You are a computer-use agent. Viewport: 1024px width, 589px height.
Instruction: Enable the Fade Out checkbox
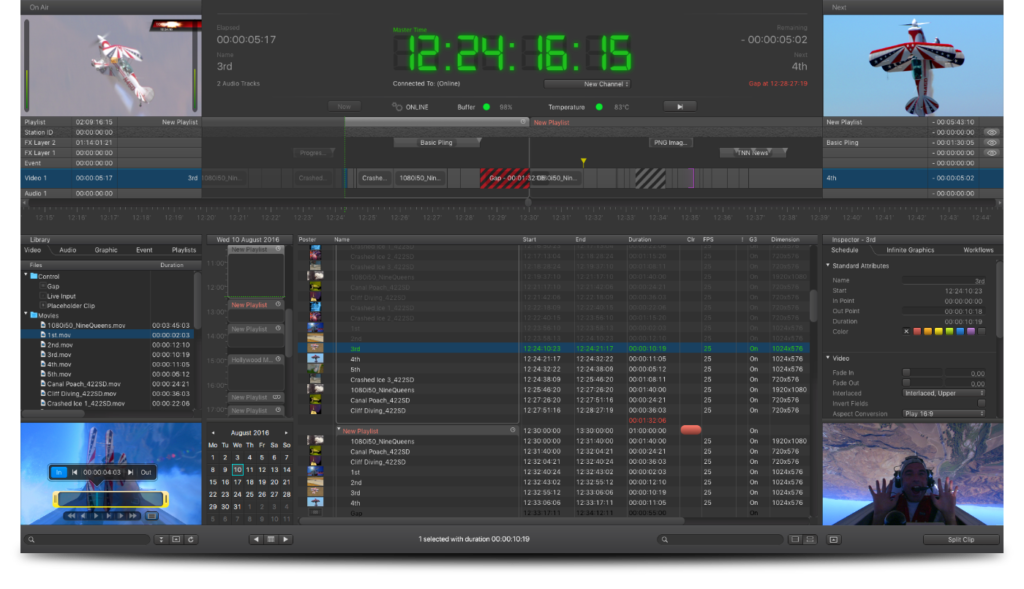906,383
